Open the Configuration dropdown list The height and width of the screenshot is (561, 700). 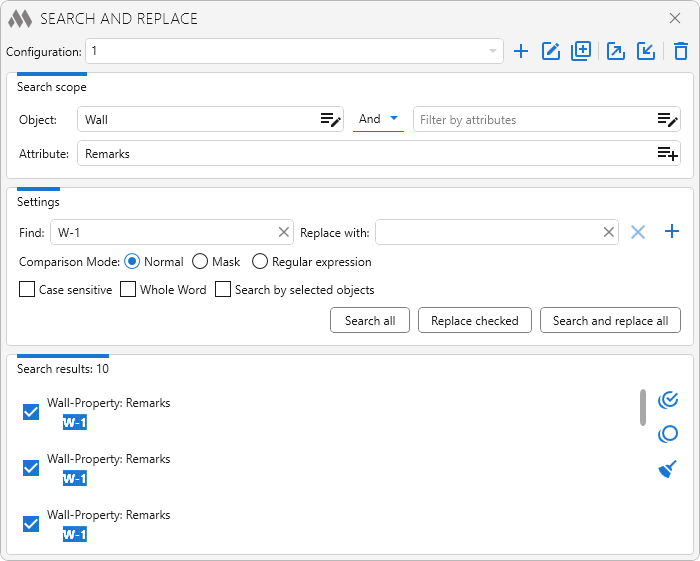point(493,51)
